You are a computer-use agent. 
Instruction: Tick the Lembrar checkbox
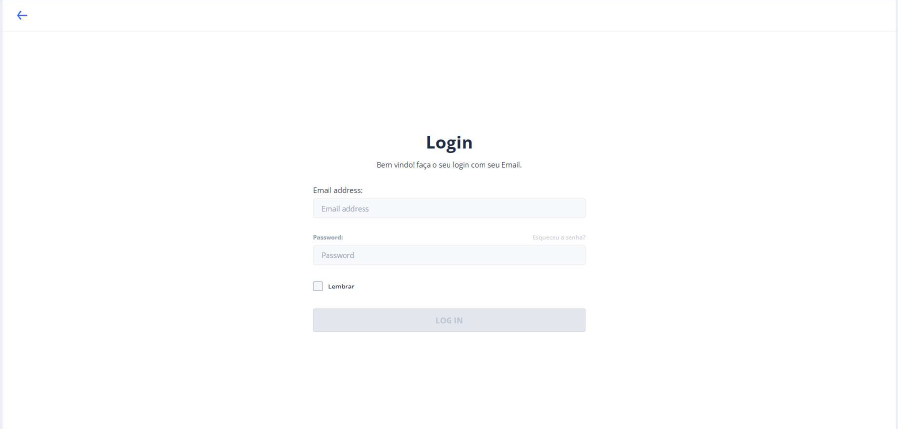tap(318, 286)
